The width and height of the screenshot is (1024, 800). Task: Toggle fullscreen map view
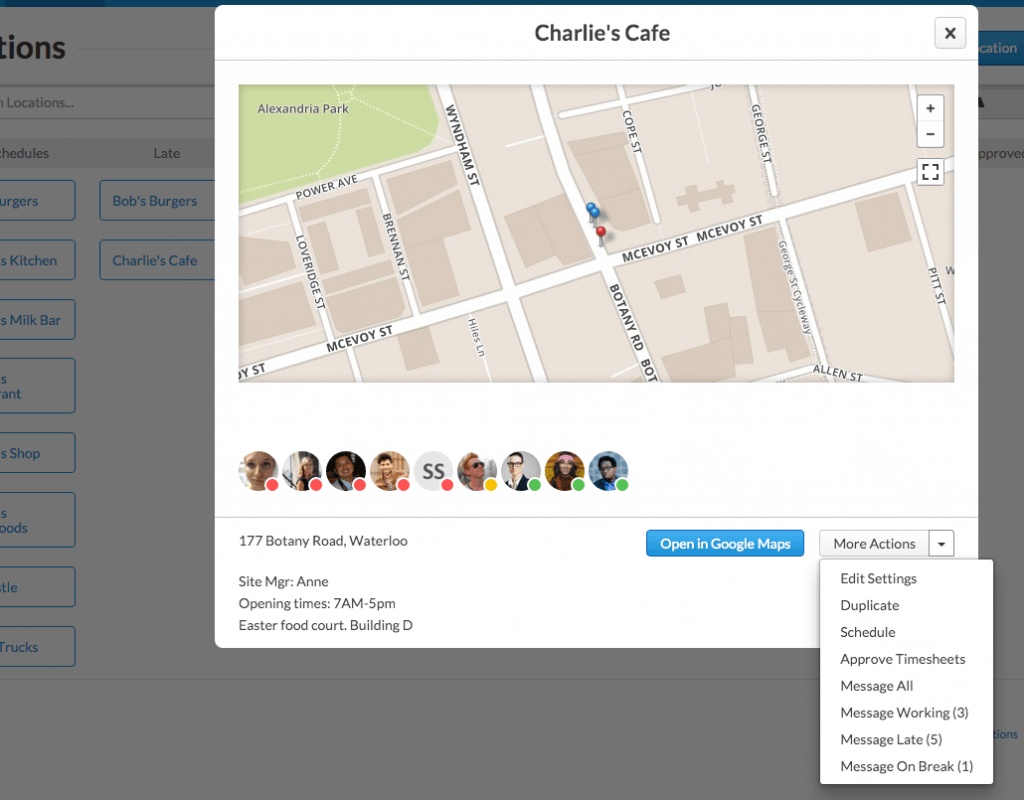tap(930, 172)
